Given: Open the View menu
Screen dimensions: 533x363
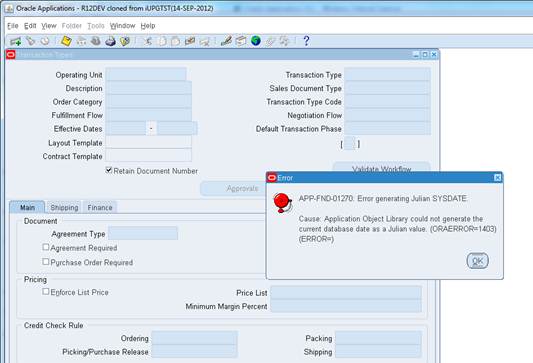Looking at the screenshot, I should pyautogui.click(x=49, y=26).
